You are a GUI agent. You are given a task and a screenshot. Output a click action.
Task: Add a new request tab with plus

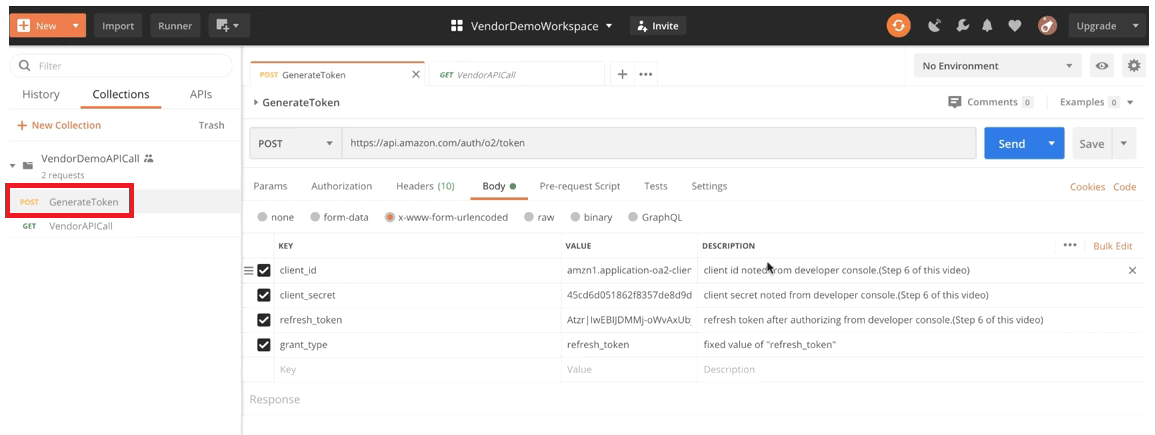click(622, 74)
